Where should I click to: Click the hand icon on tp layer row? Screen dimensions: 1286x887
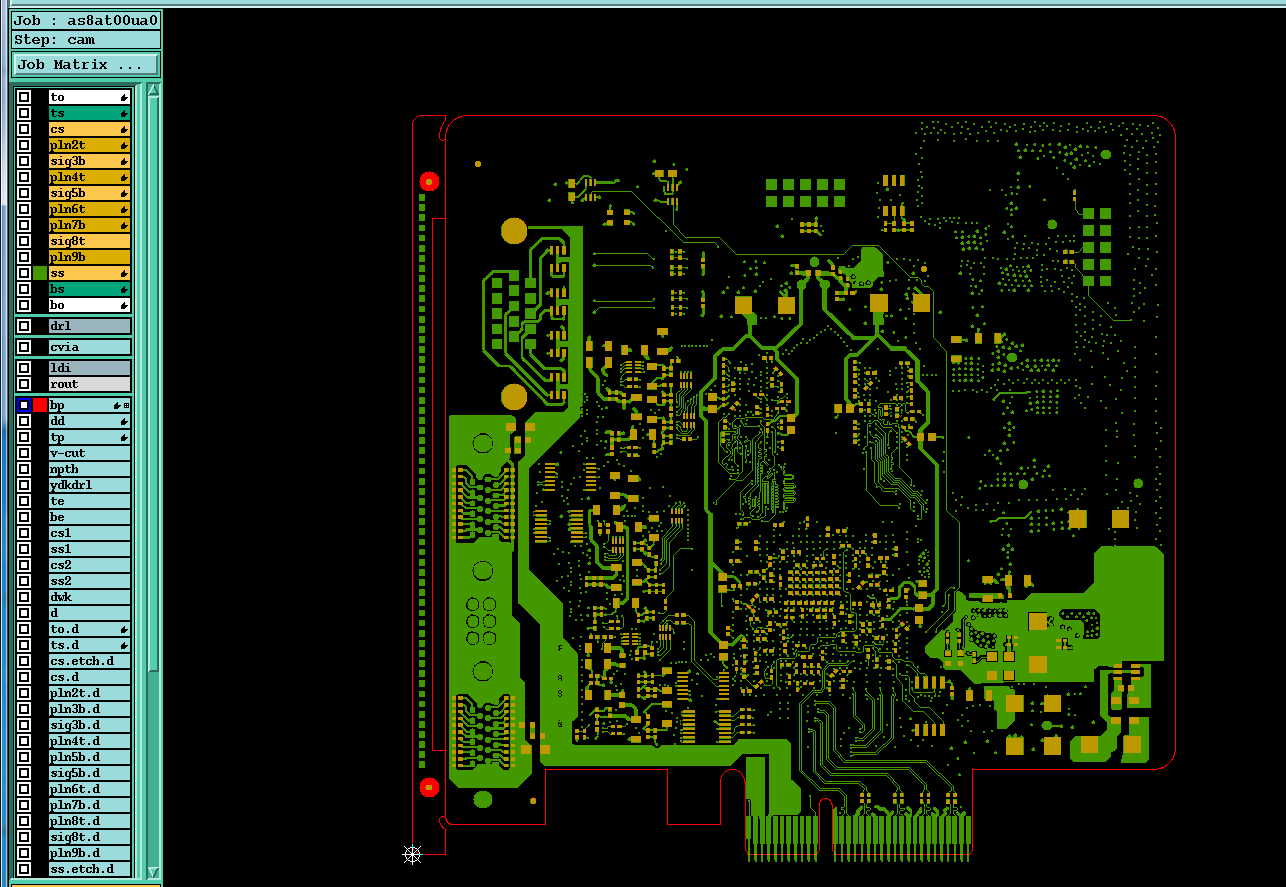124,438
